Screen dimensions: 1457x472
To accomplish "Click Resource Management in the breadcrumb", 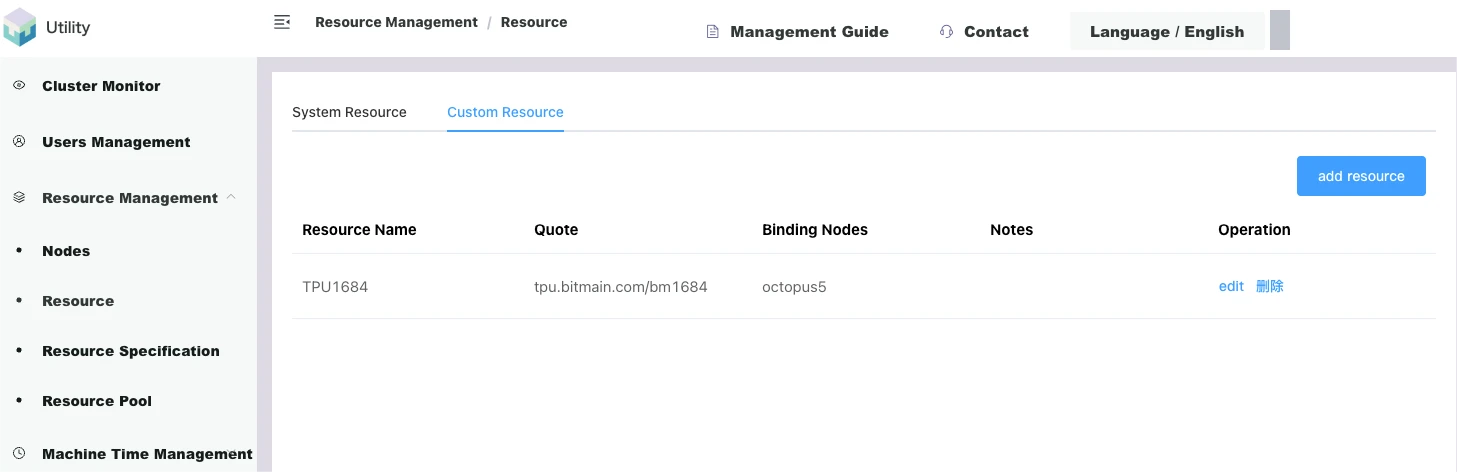I will 396,22.
